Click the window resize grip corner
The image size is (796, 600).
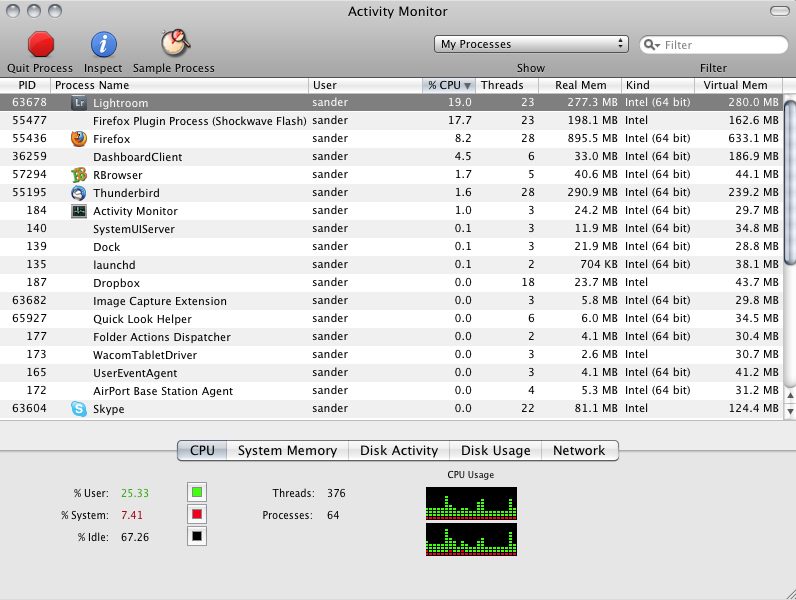789,593
